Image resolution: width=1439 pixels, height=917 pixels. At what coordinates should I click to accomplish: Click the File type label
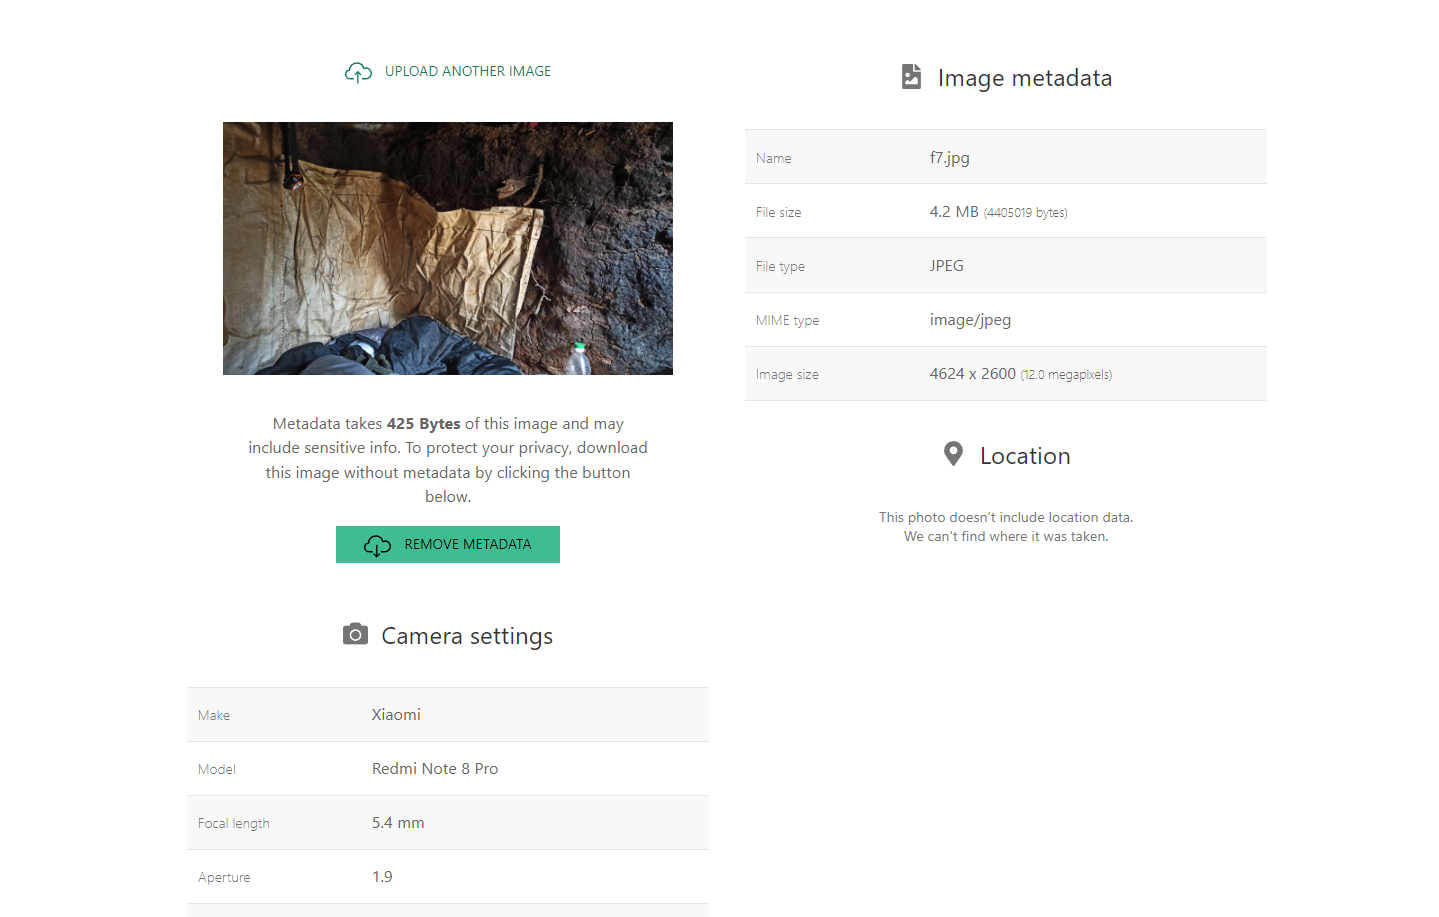tap(780, 266)
